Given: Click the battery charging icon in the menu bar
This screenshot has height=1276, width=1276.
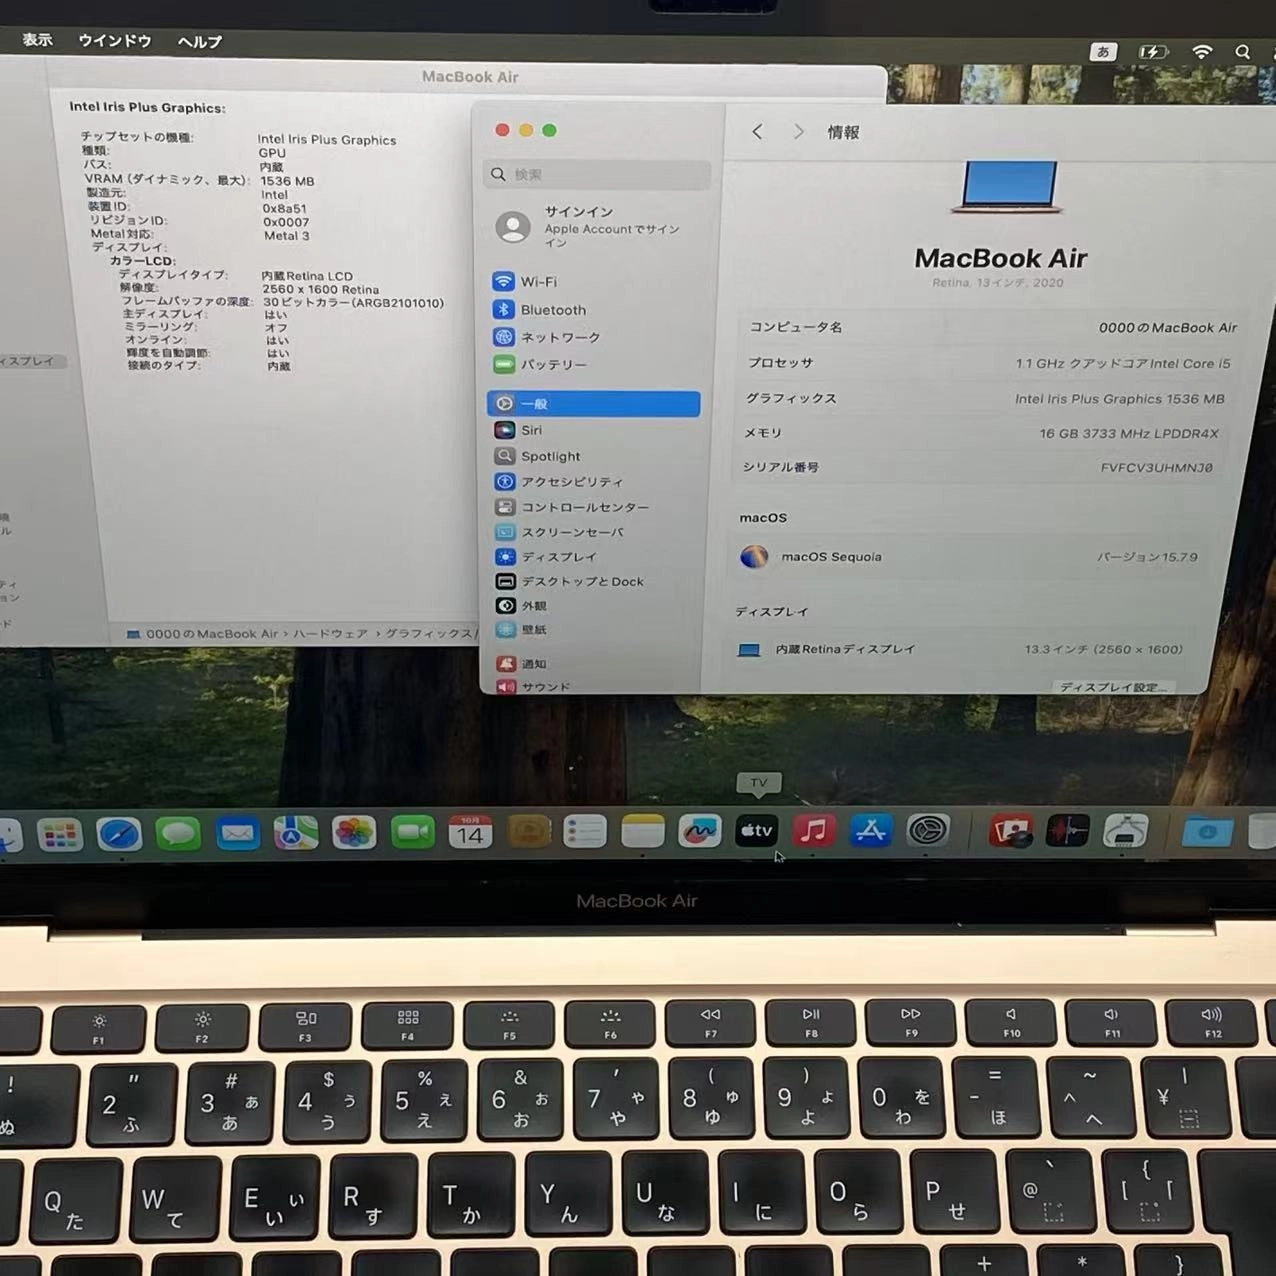Looking at the screenshot, I should click(1153, 52).
